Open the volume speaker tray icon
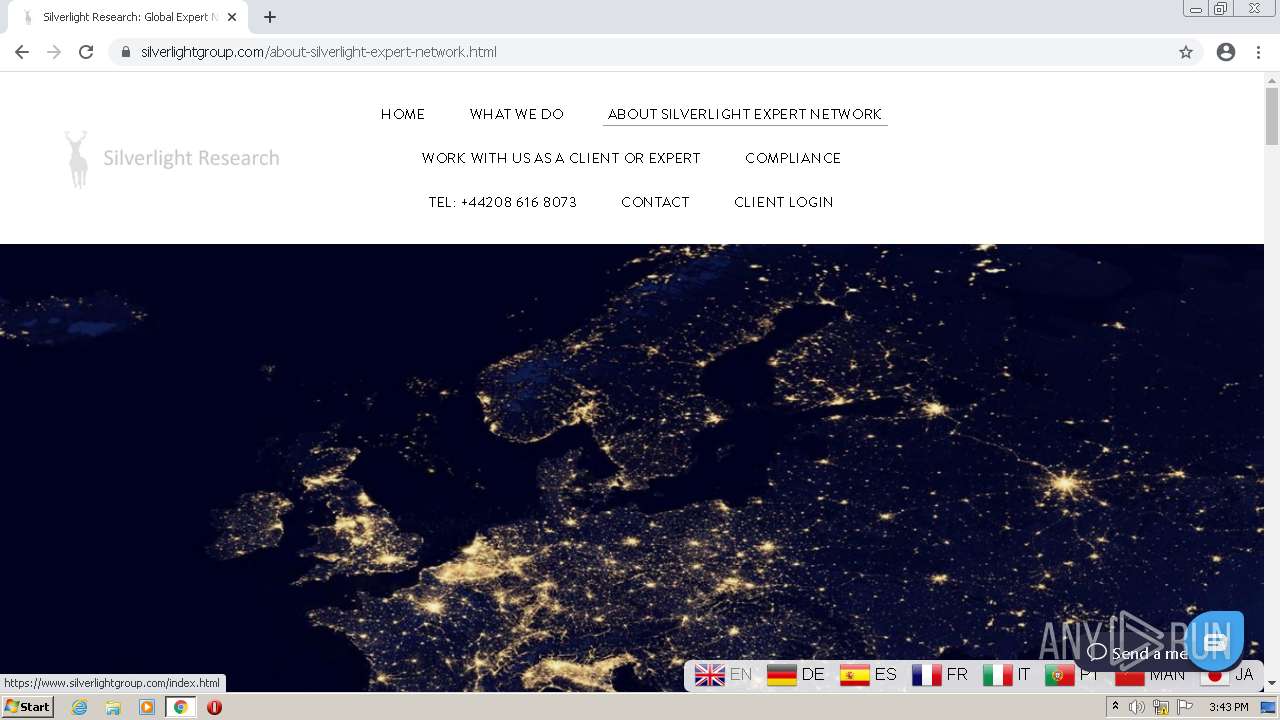The width and height of the screenshot is (1280, 720). 1137,707
